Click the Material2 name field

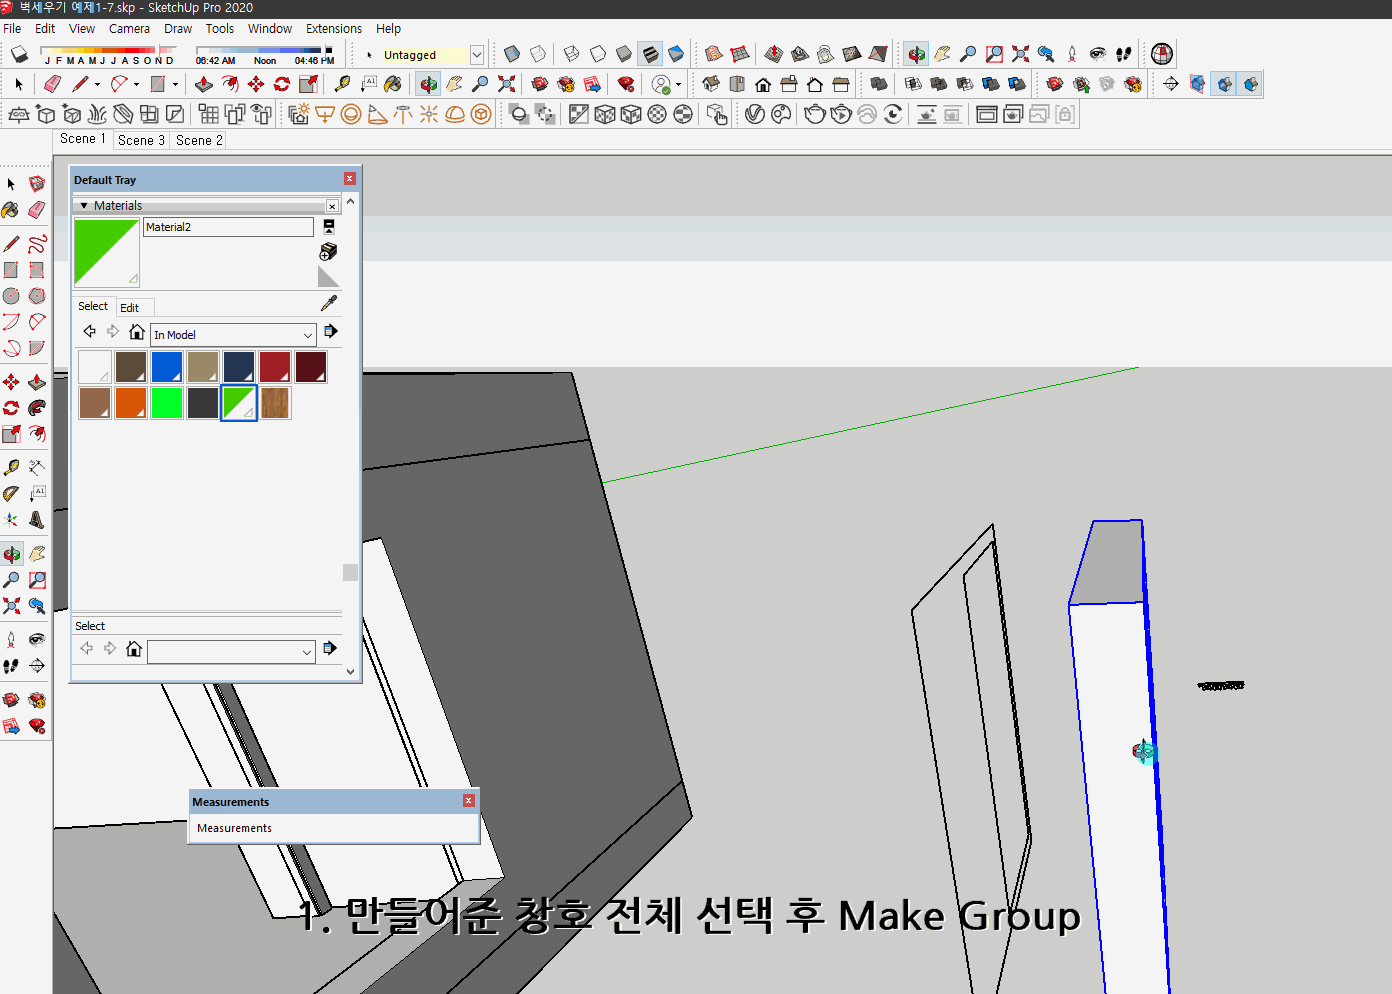coord(228,227)
